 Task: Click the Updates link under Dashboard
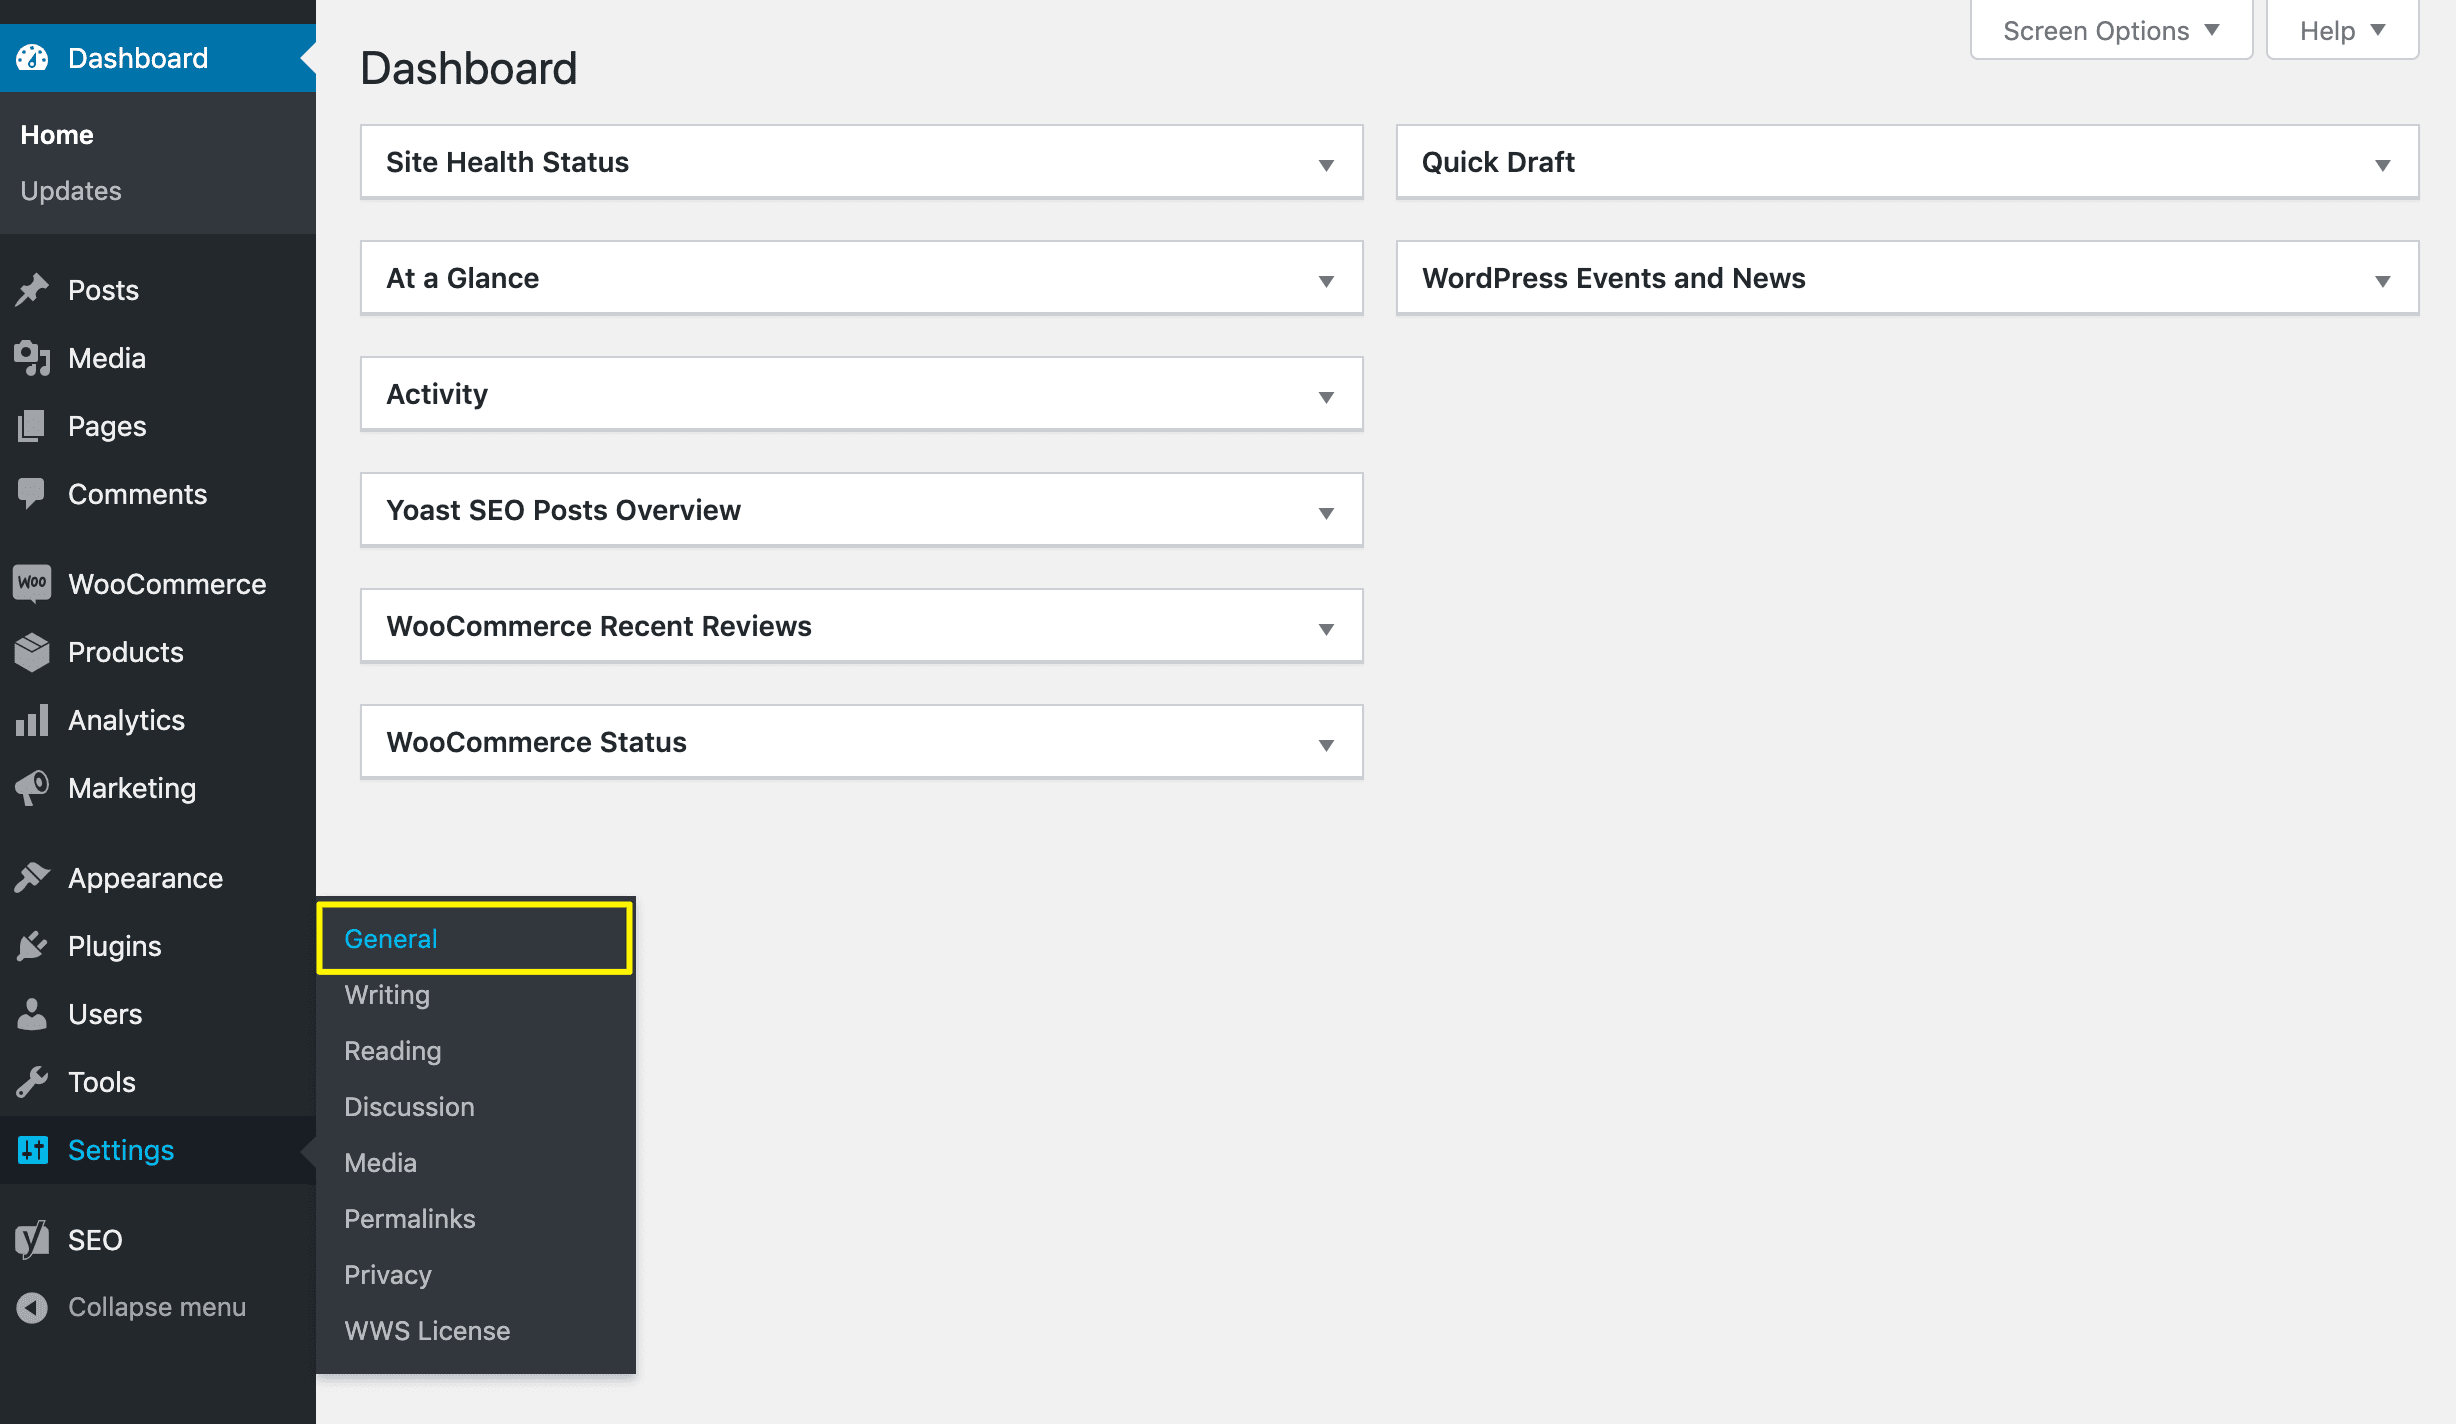pos(71,190)
